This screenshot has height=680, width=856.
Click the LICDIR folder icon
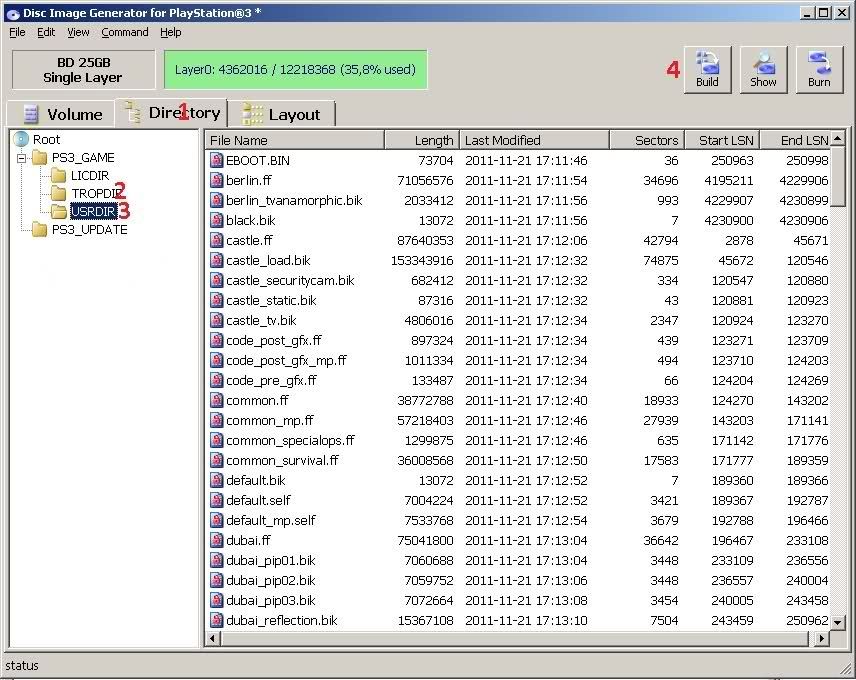58,176
